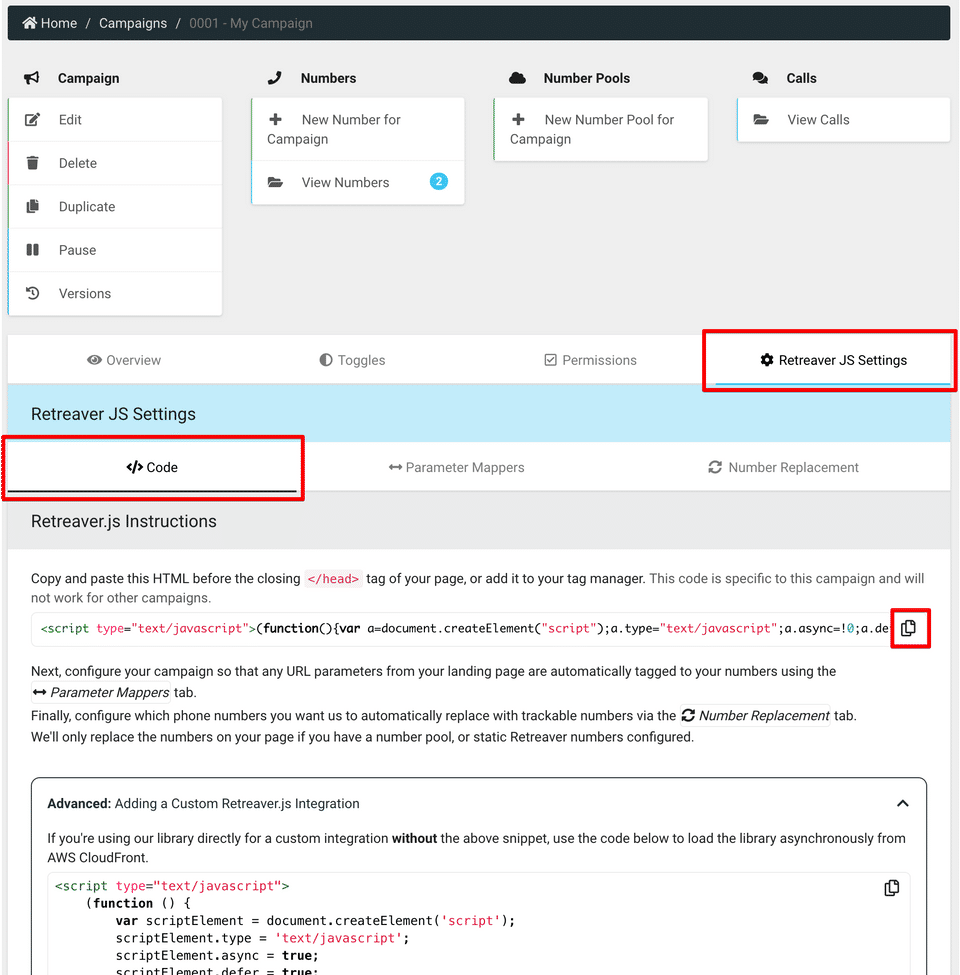Open campaign Versions

point(115,293)
